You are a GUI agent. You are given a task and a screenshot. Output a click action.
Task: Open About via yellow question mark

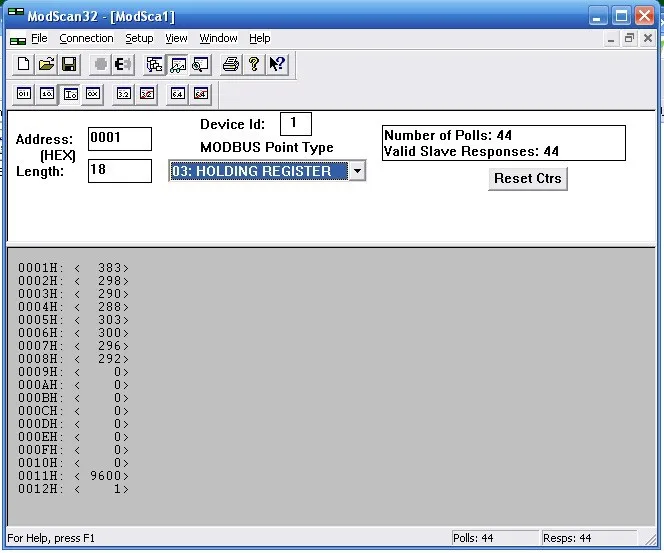point(254,64)
